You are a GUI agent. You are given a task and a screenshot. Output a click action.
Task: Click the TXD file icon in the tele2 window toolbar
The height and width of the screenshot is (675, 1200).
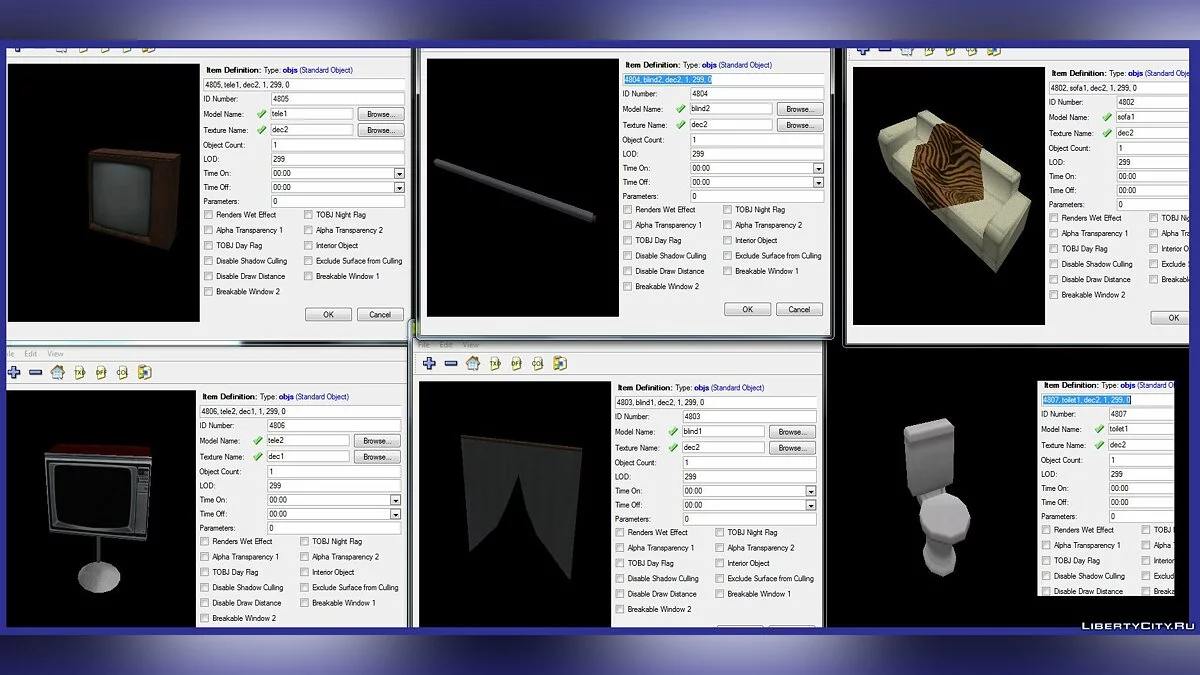tap(79, 372)
